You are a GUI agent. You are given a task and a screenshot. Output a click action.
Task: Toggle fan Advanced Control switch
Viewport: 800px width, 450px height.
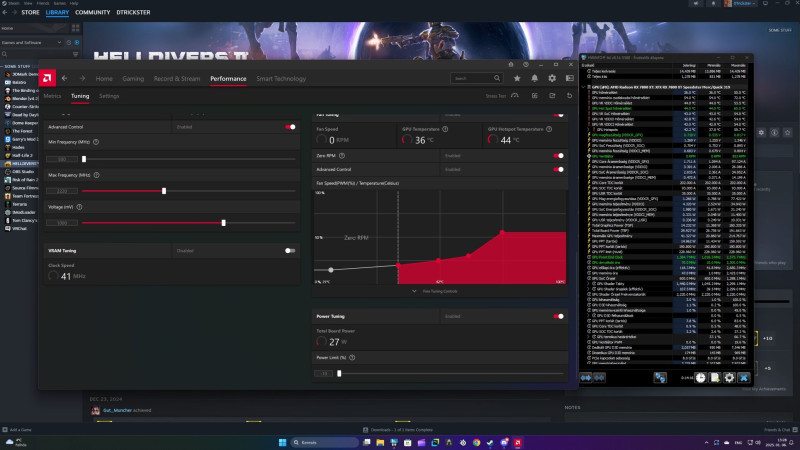point(559,169)
